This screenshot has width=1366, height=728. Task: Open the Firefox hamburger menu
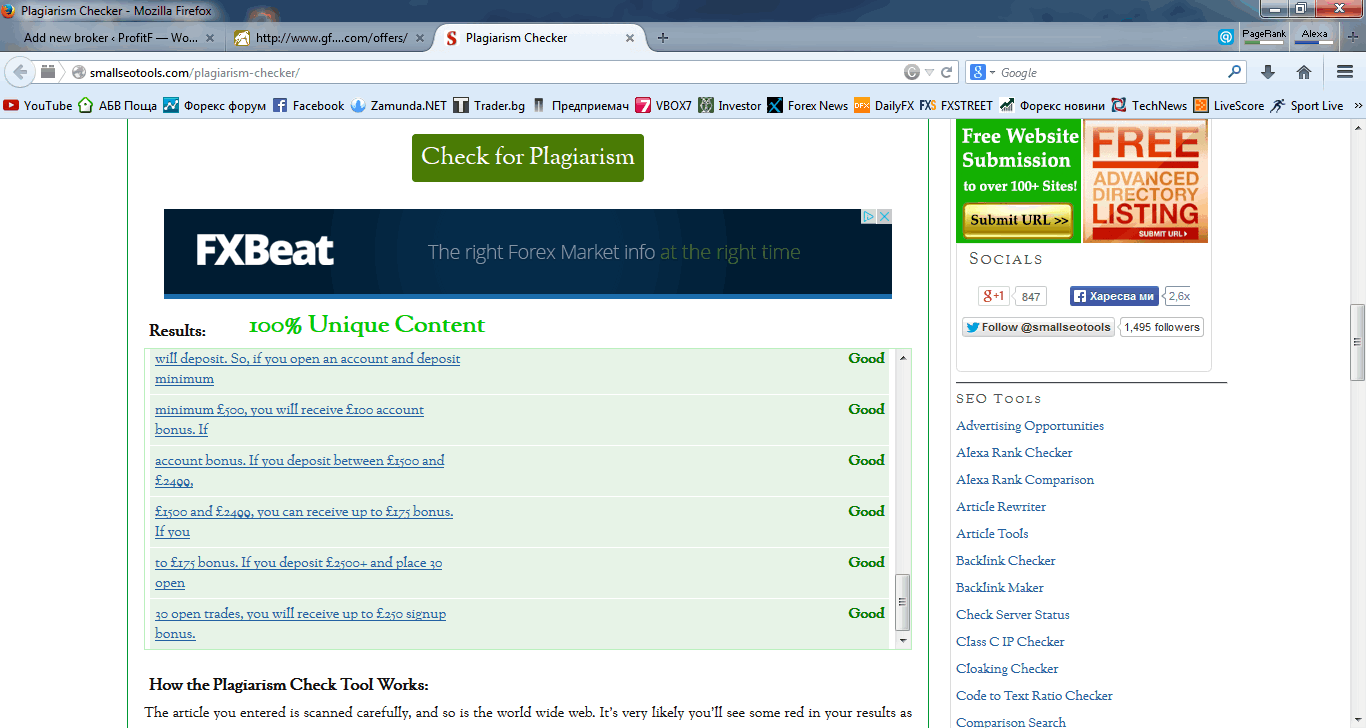pyautogui.click(x=1345, y=72)
